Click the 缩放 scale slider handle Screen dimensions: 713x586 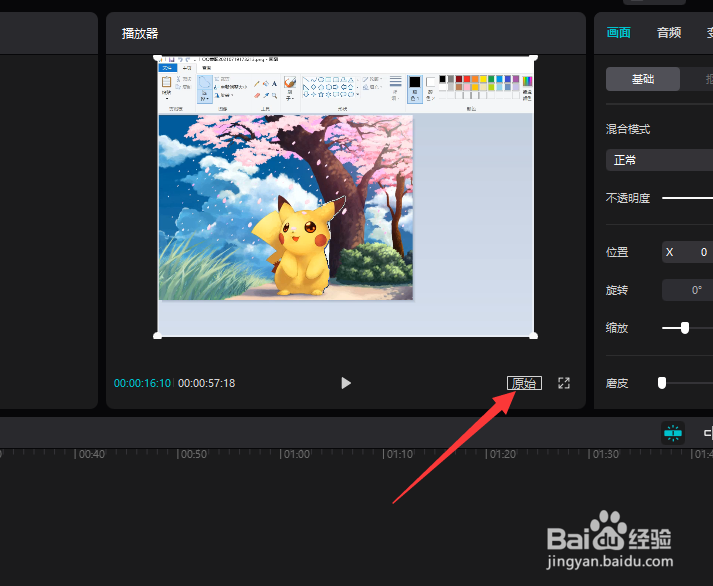685,328
